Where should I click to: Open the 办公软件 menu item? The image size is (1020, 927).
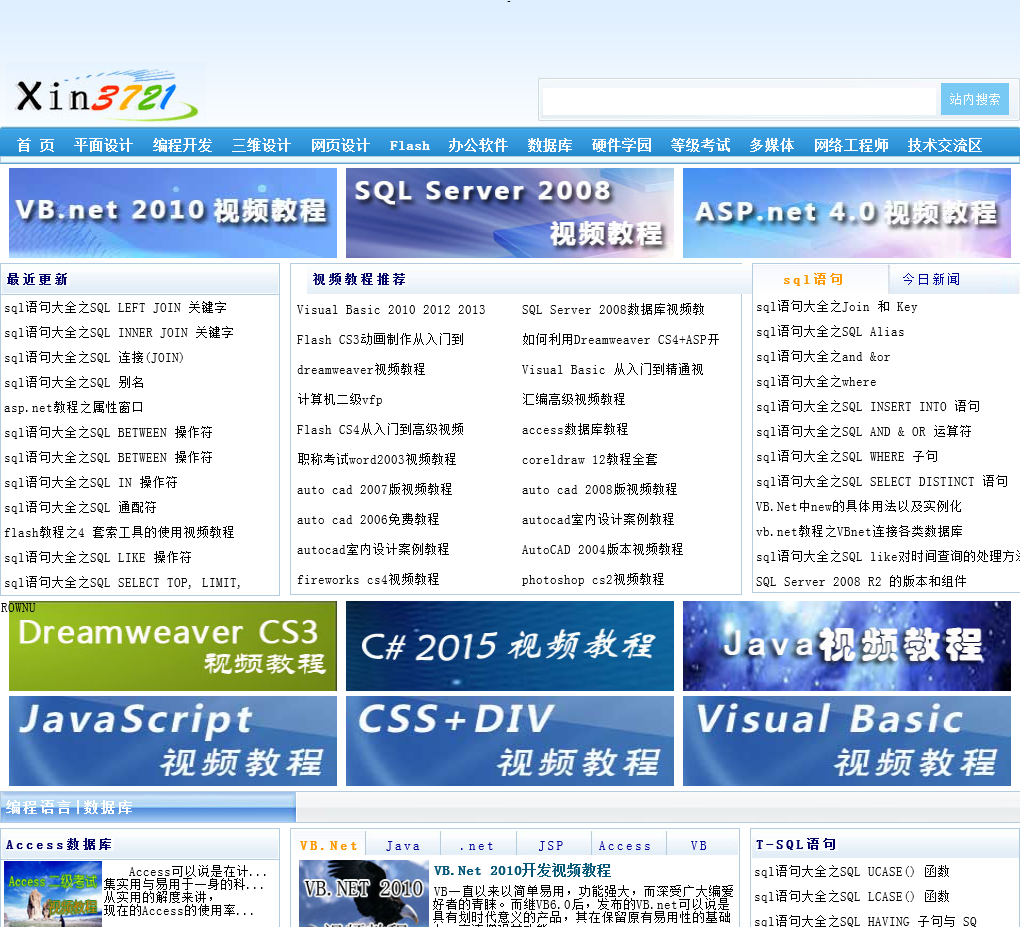pos(477,145)
